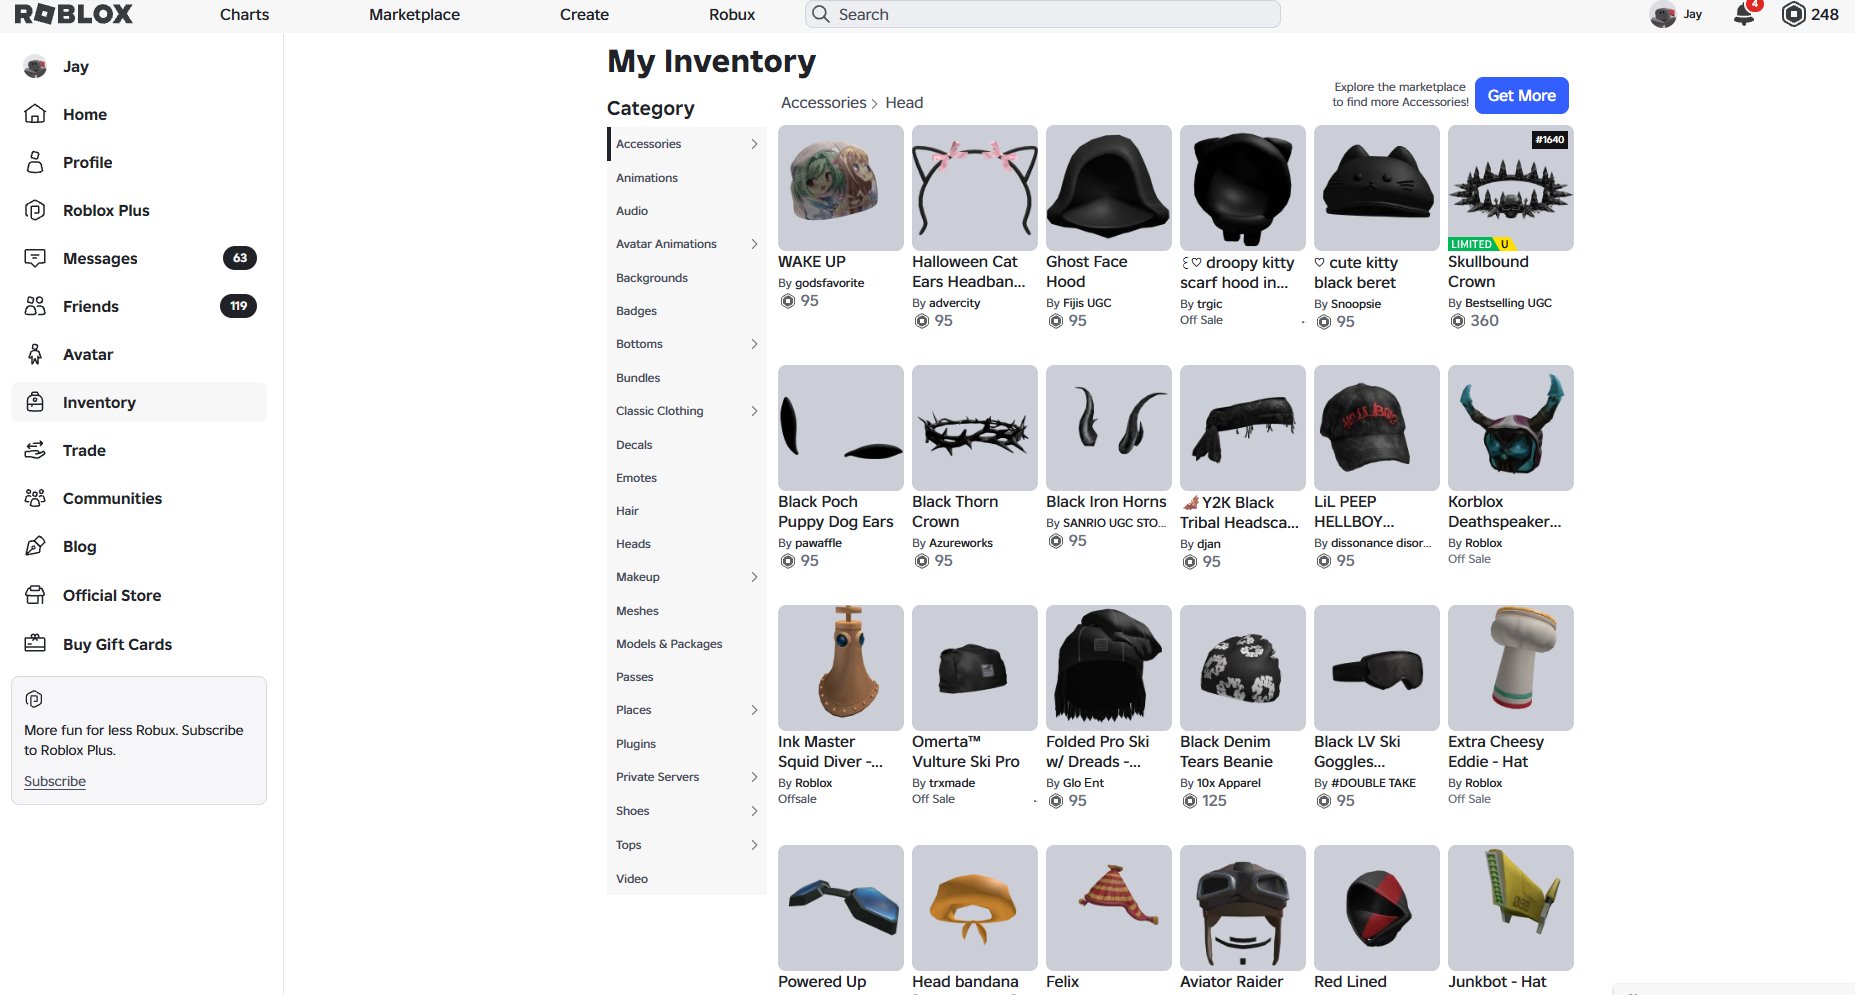Open Home via house icon
Screen dimensions: 1855x995
(35, 114)
